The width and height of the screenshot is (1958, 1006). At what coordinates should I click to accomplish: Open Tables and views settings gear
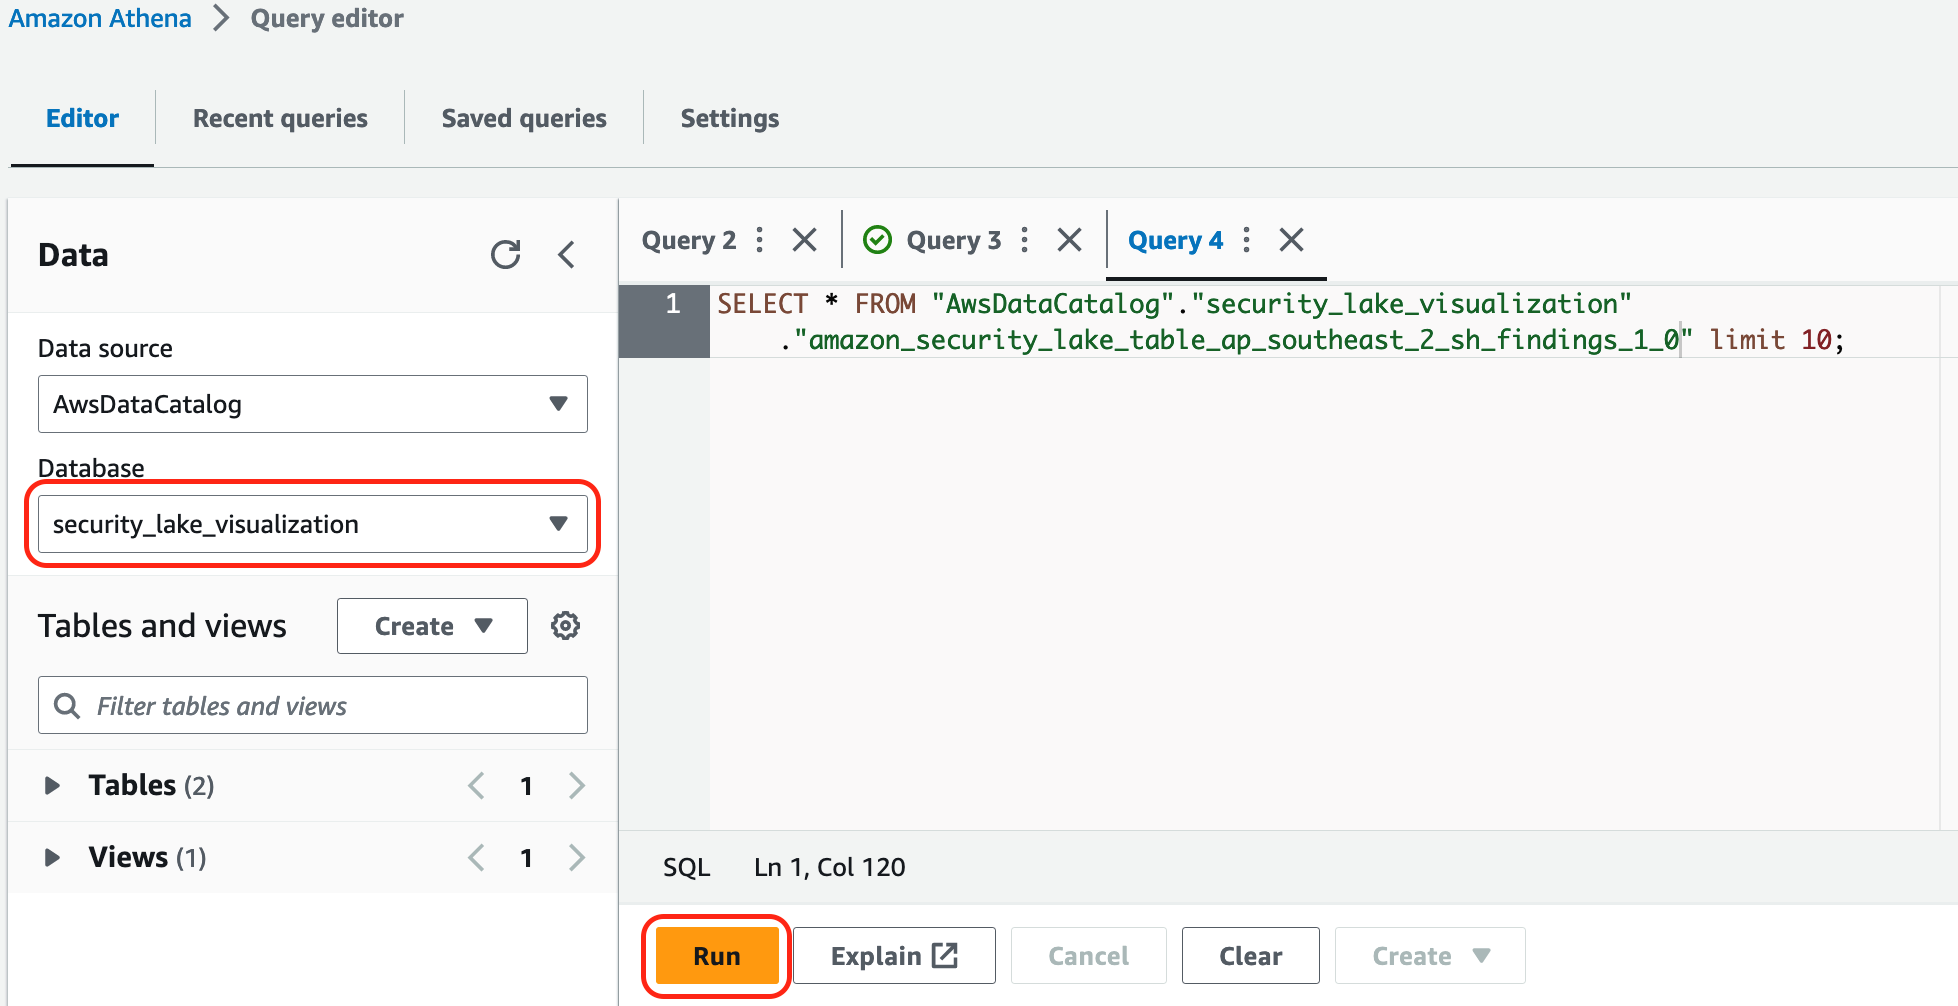(x=566, y=625)
